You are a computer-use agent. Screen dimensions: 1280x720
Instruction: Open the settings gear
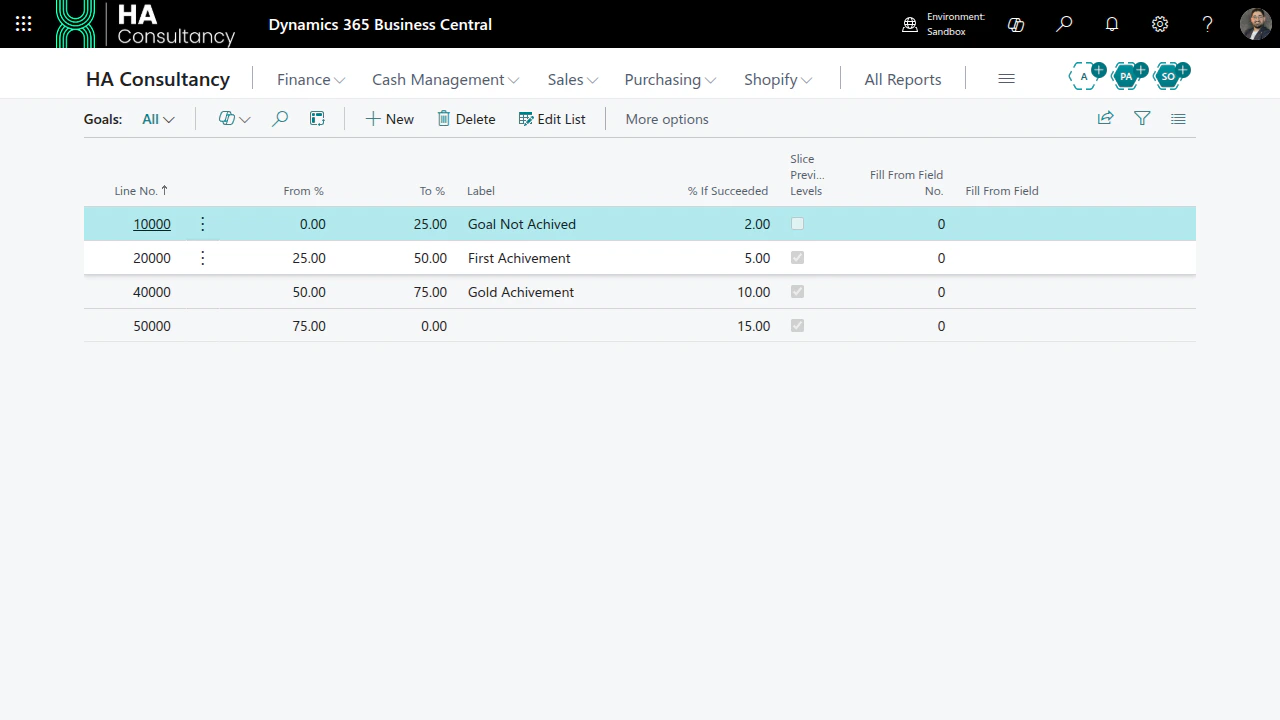1160,24
